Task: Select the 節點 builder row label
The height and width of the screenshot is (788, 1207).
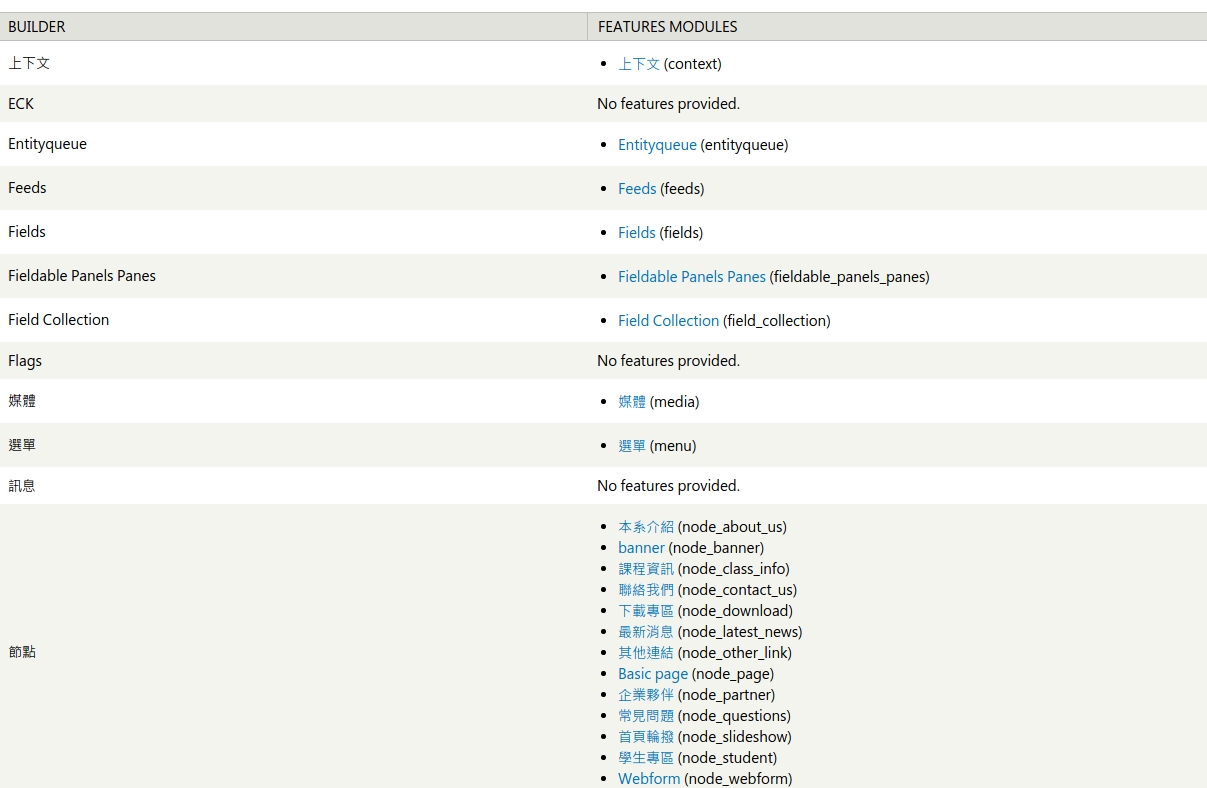Action: coord(22,652)
